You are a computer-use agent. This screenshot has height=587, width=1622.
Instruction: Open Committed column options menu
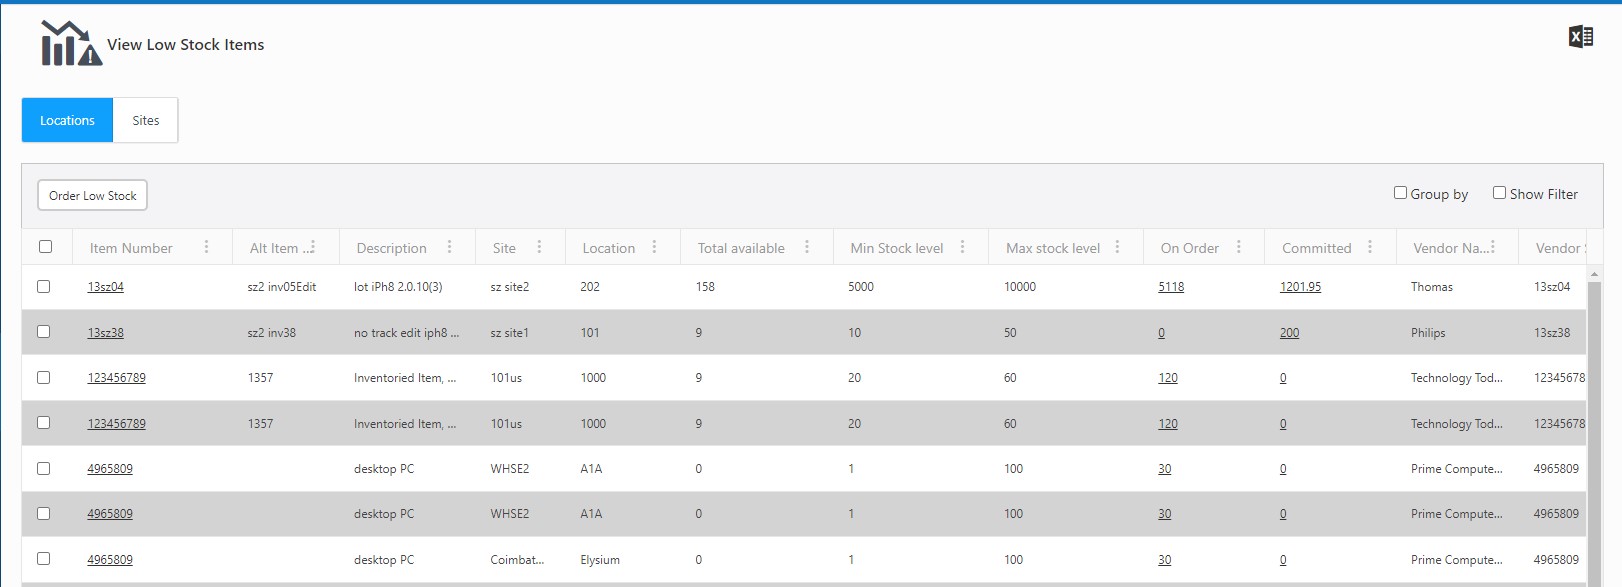1369,247
